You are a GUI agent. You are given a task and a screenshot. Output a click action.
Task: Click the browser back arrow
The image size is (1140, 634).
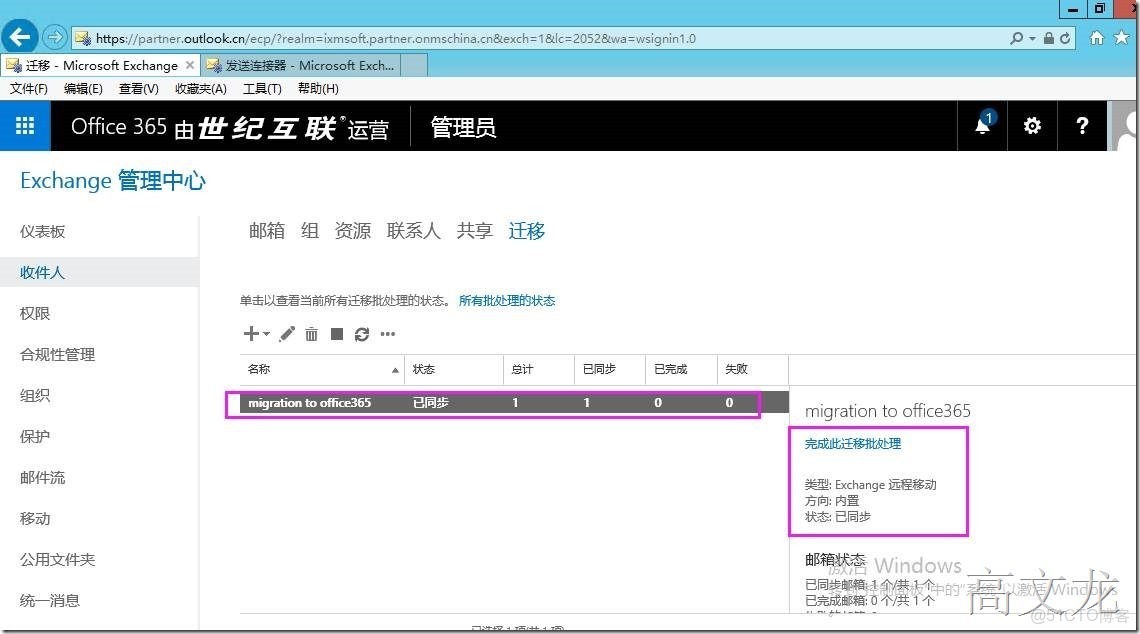point(20,38)
